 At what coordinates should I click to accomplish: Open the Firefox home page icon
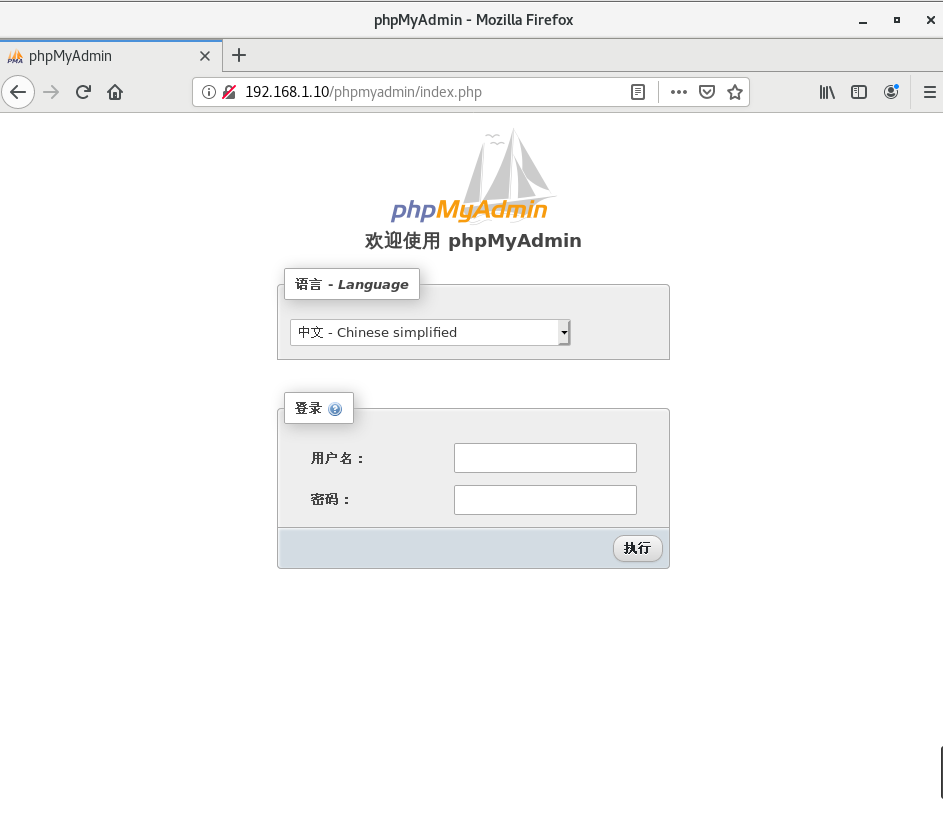[x=115, y=92]
